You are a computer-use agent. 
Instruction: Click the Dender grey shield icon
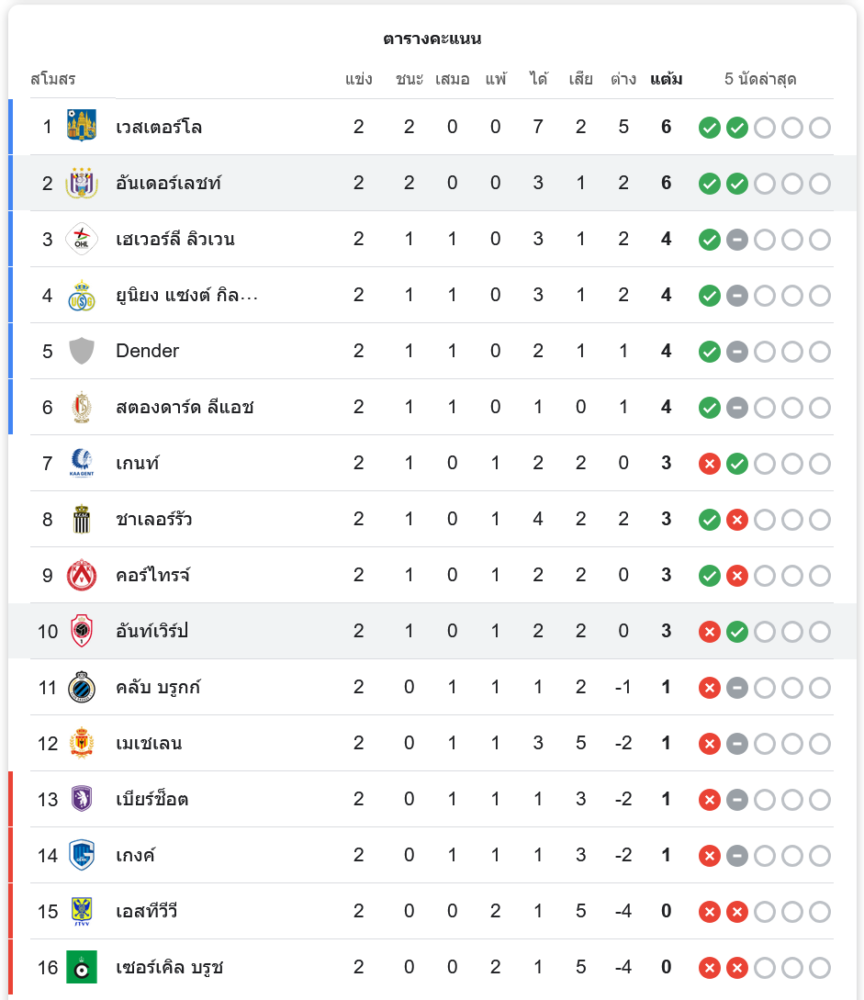(81, 351)
